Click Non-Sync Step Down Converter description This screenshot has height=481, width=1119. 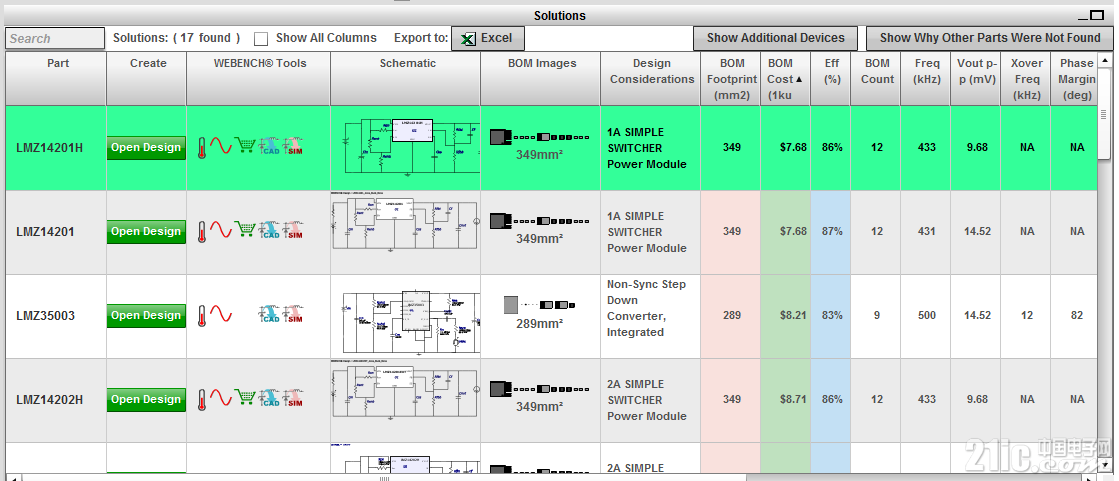[x=647, y=308]
